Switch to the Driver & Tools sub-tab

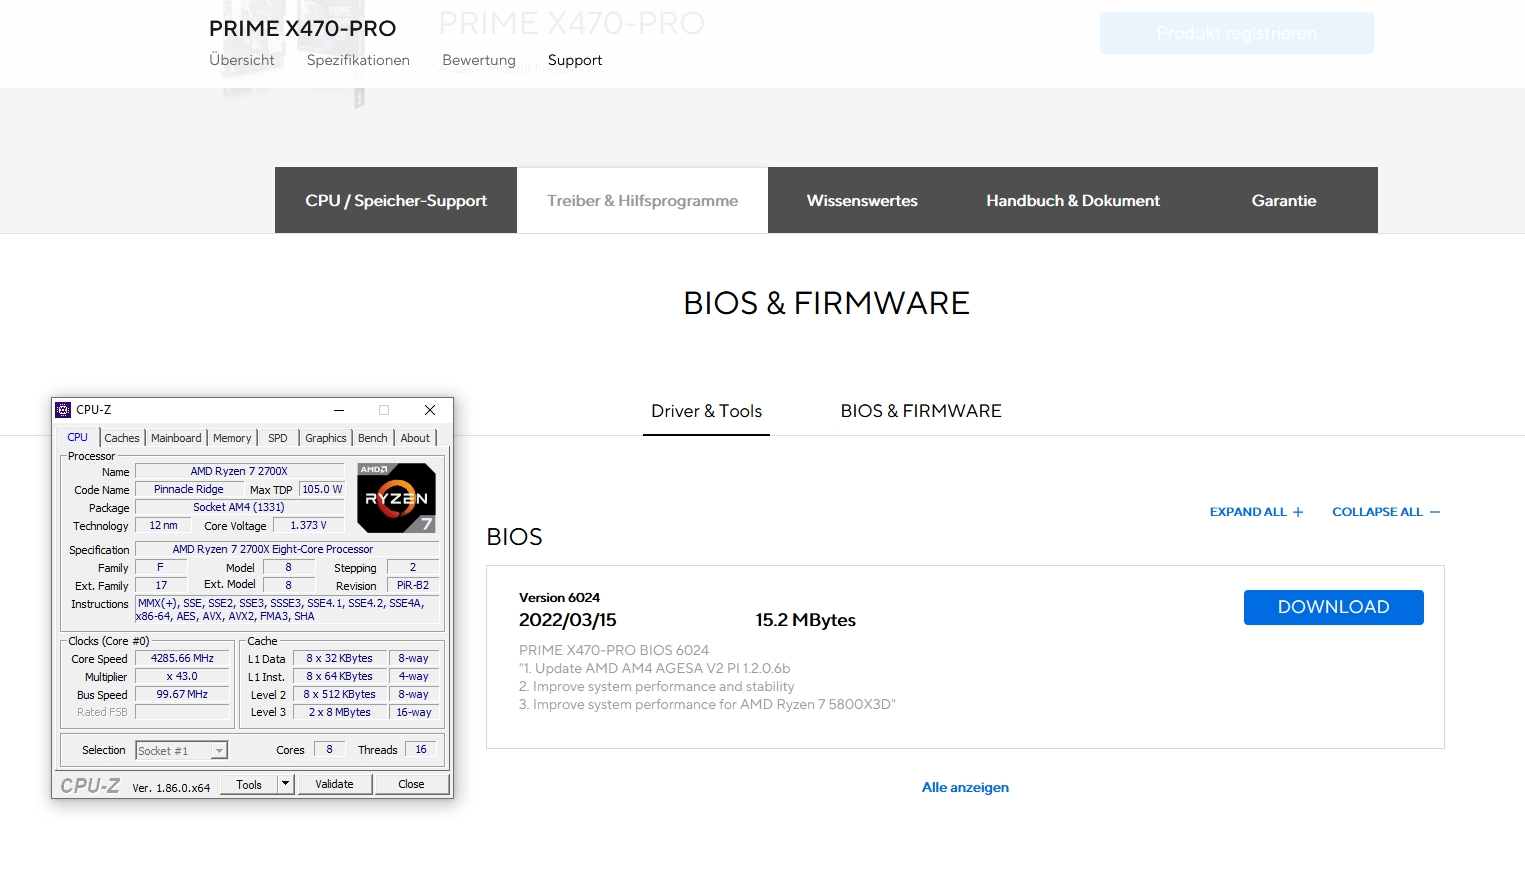pyautogui.click(x=706, y=411)
